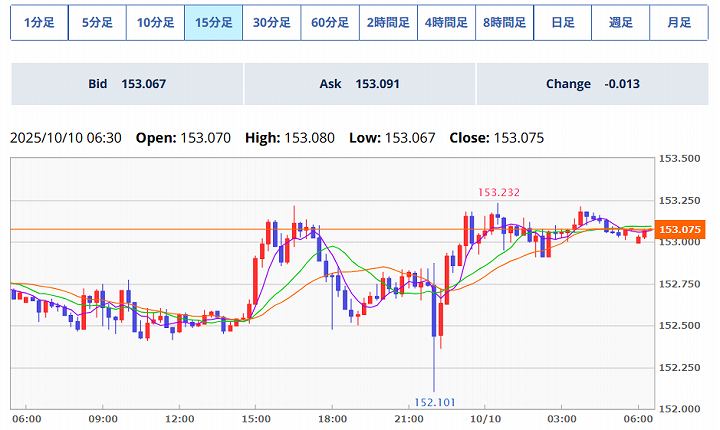Click the 153.232 high price label

pos(499,192)
